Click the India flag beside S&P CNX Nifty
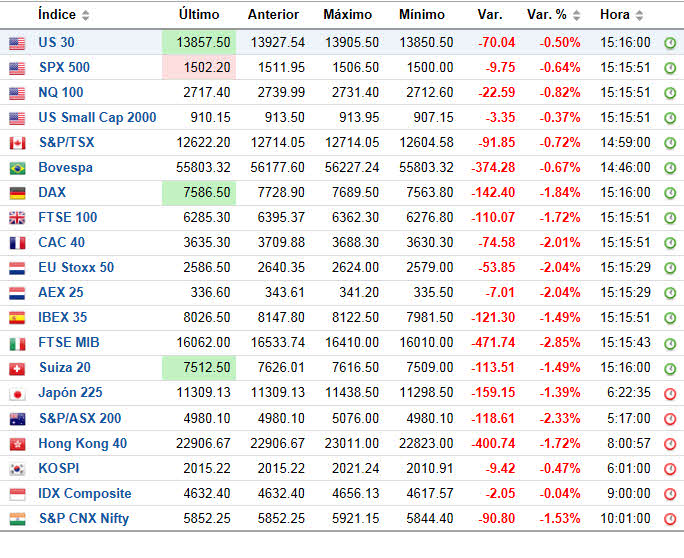 tap(17, 518)
